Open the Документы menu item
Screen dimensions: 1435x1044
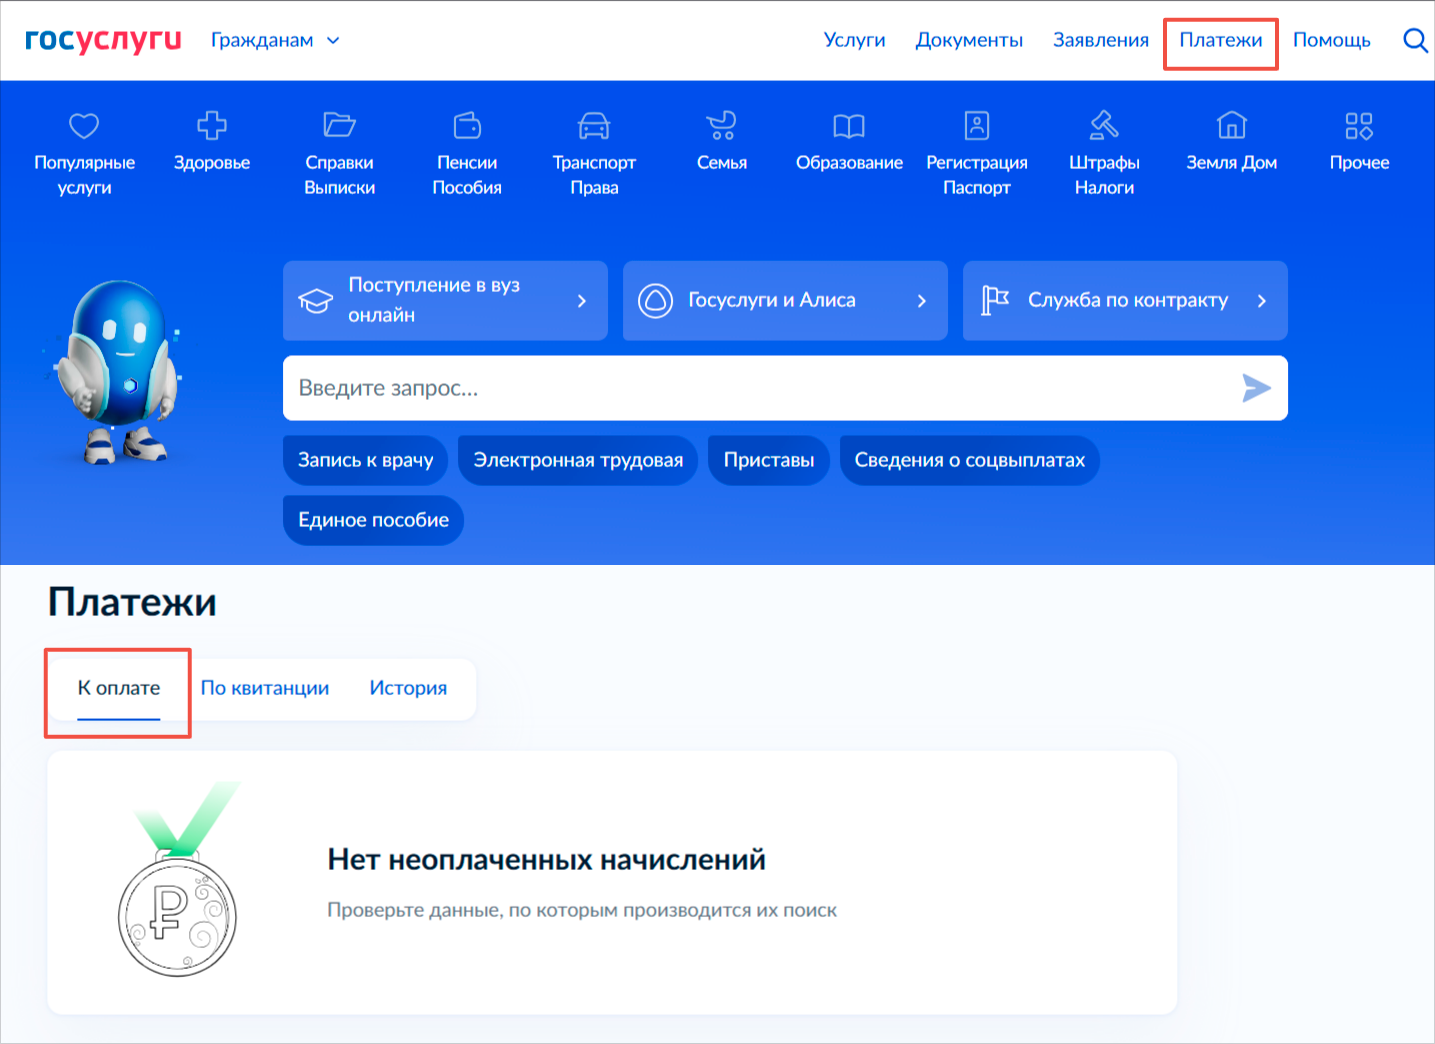[969, 40]
